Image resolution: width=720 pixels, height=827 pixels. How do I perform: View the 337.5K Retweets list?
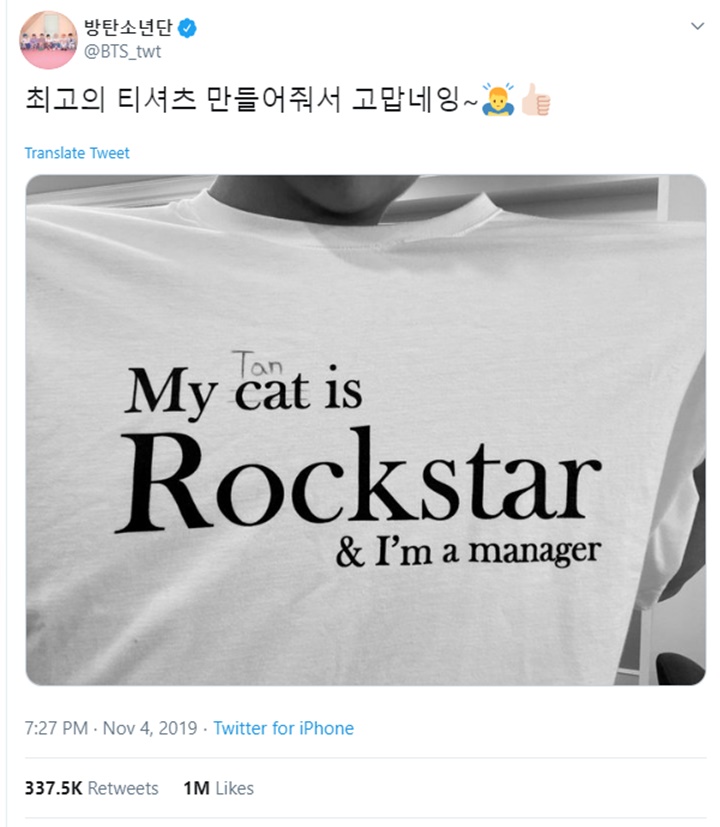click(x=92, y=788)
